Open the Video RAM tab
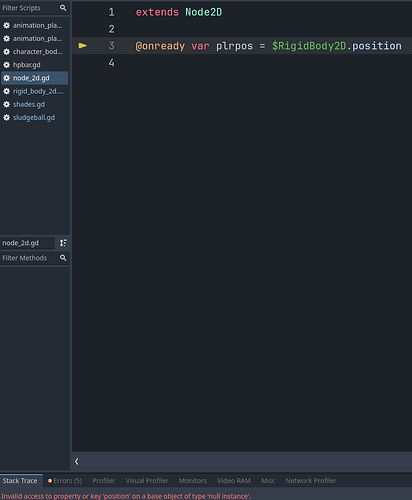 tap(234, 481)
